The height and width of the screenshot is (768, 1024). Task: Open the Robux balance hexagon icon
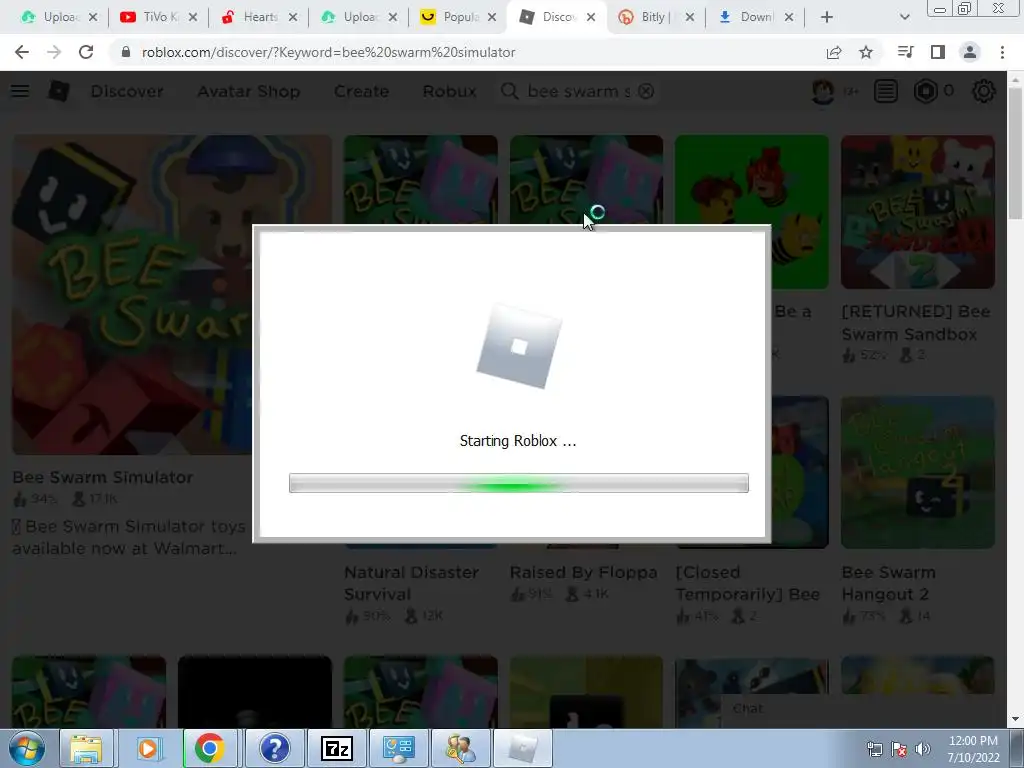tap(925, 91)
